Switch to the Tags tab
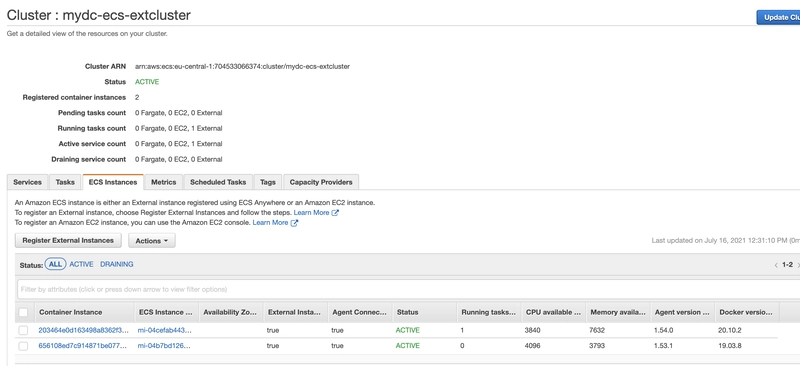800x366 pixels. (x=268, y=182)
